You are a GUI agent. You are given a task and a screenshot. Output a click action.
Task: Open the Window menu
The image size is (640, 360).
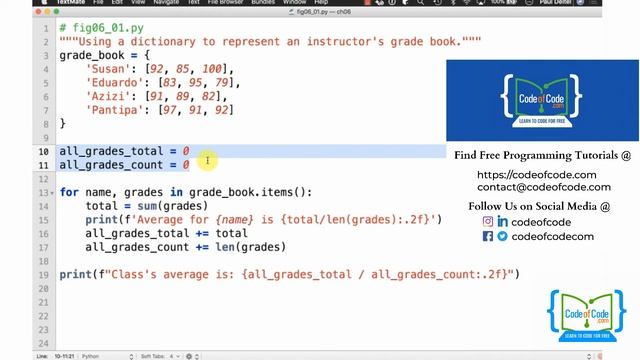(x=294, y=2)
